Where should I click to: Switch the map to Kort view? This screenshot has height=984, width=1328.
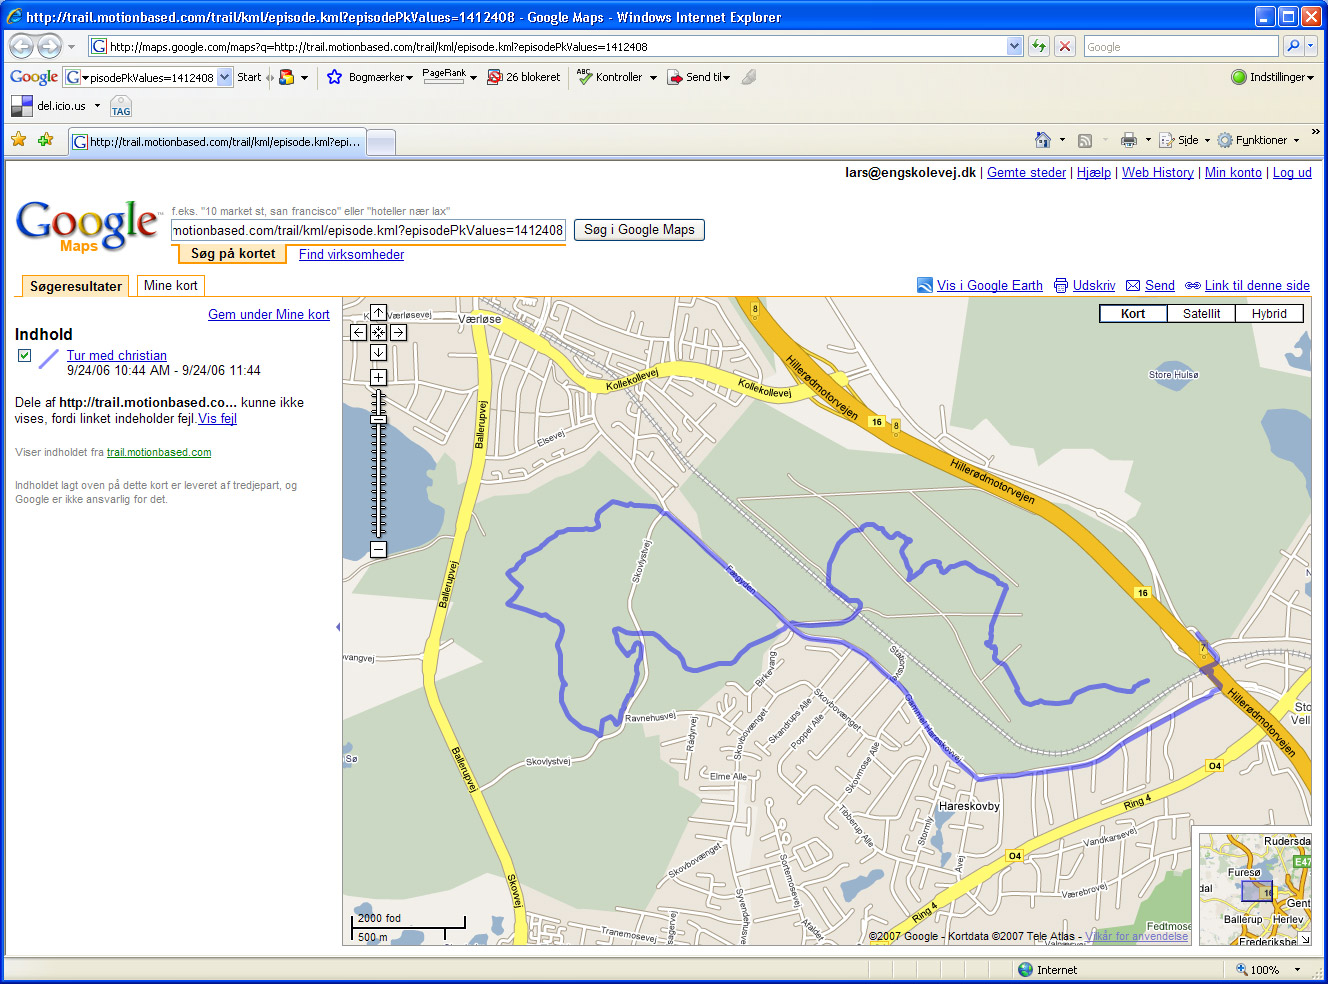[x=1133, y=313]
